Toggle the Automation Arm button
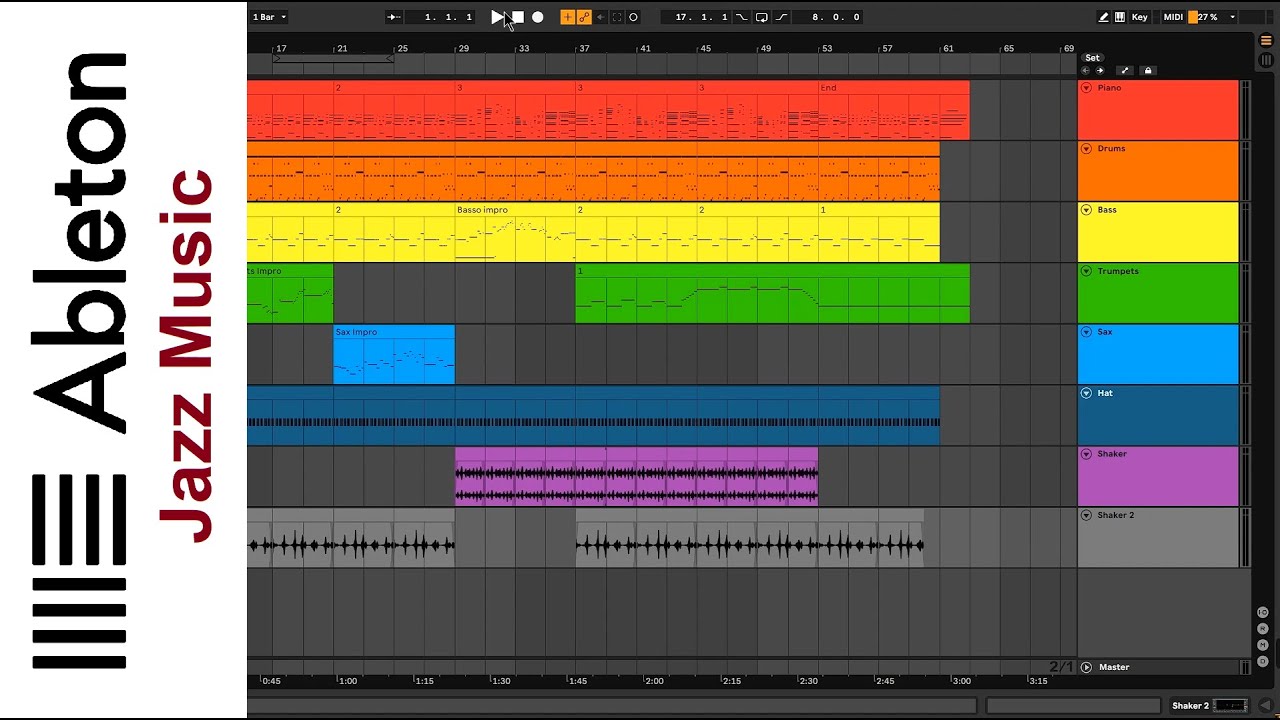Image resolution: width=1280 pixels, height=720 pixels. (584, 17)
